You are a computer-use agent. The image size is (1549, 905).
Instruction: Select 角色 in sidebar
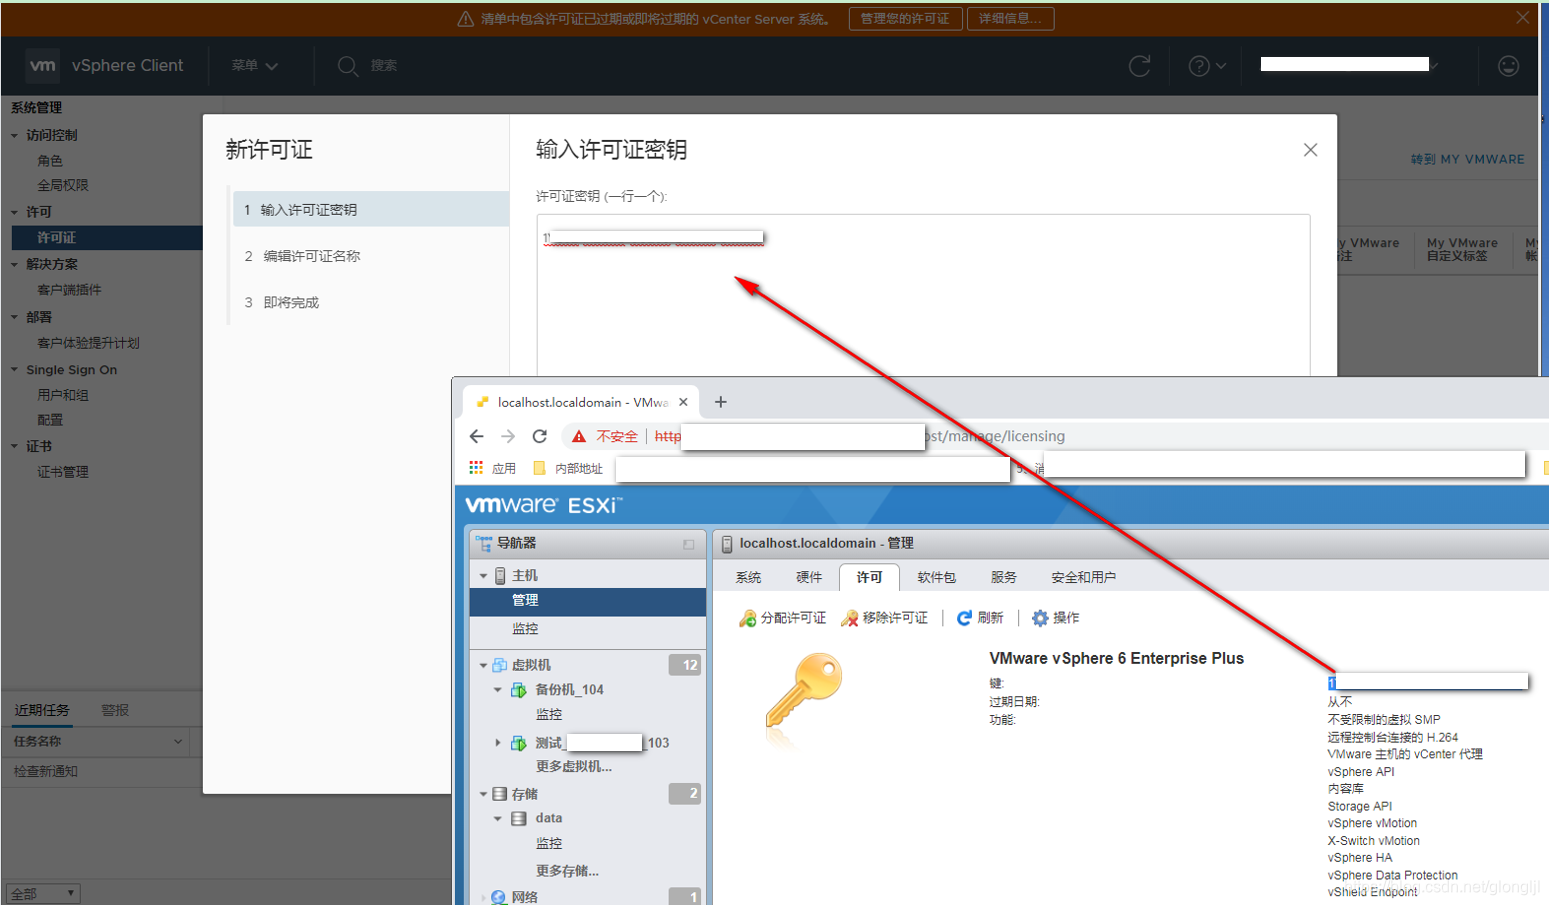click(50, 160)
